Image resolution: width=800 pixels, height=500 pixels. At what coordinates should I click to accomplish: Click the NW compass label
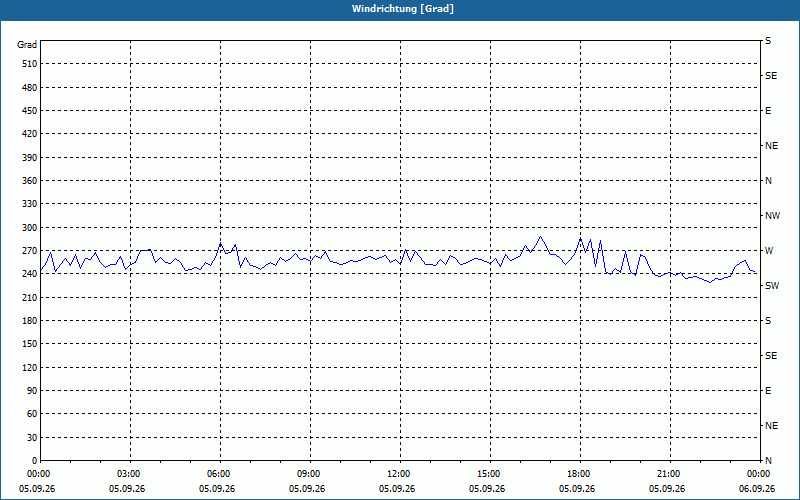pyautogui.click(x=772, y=216)
